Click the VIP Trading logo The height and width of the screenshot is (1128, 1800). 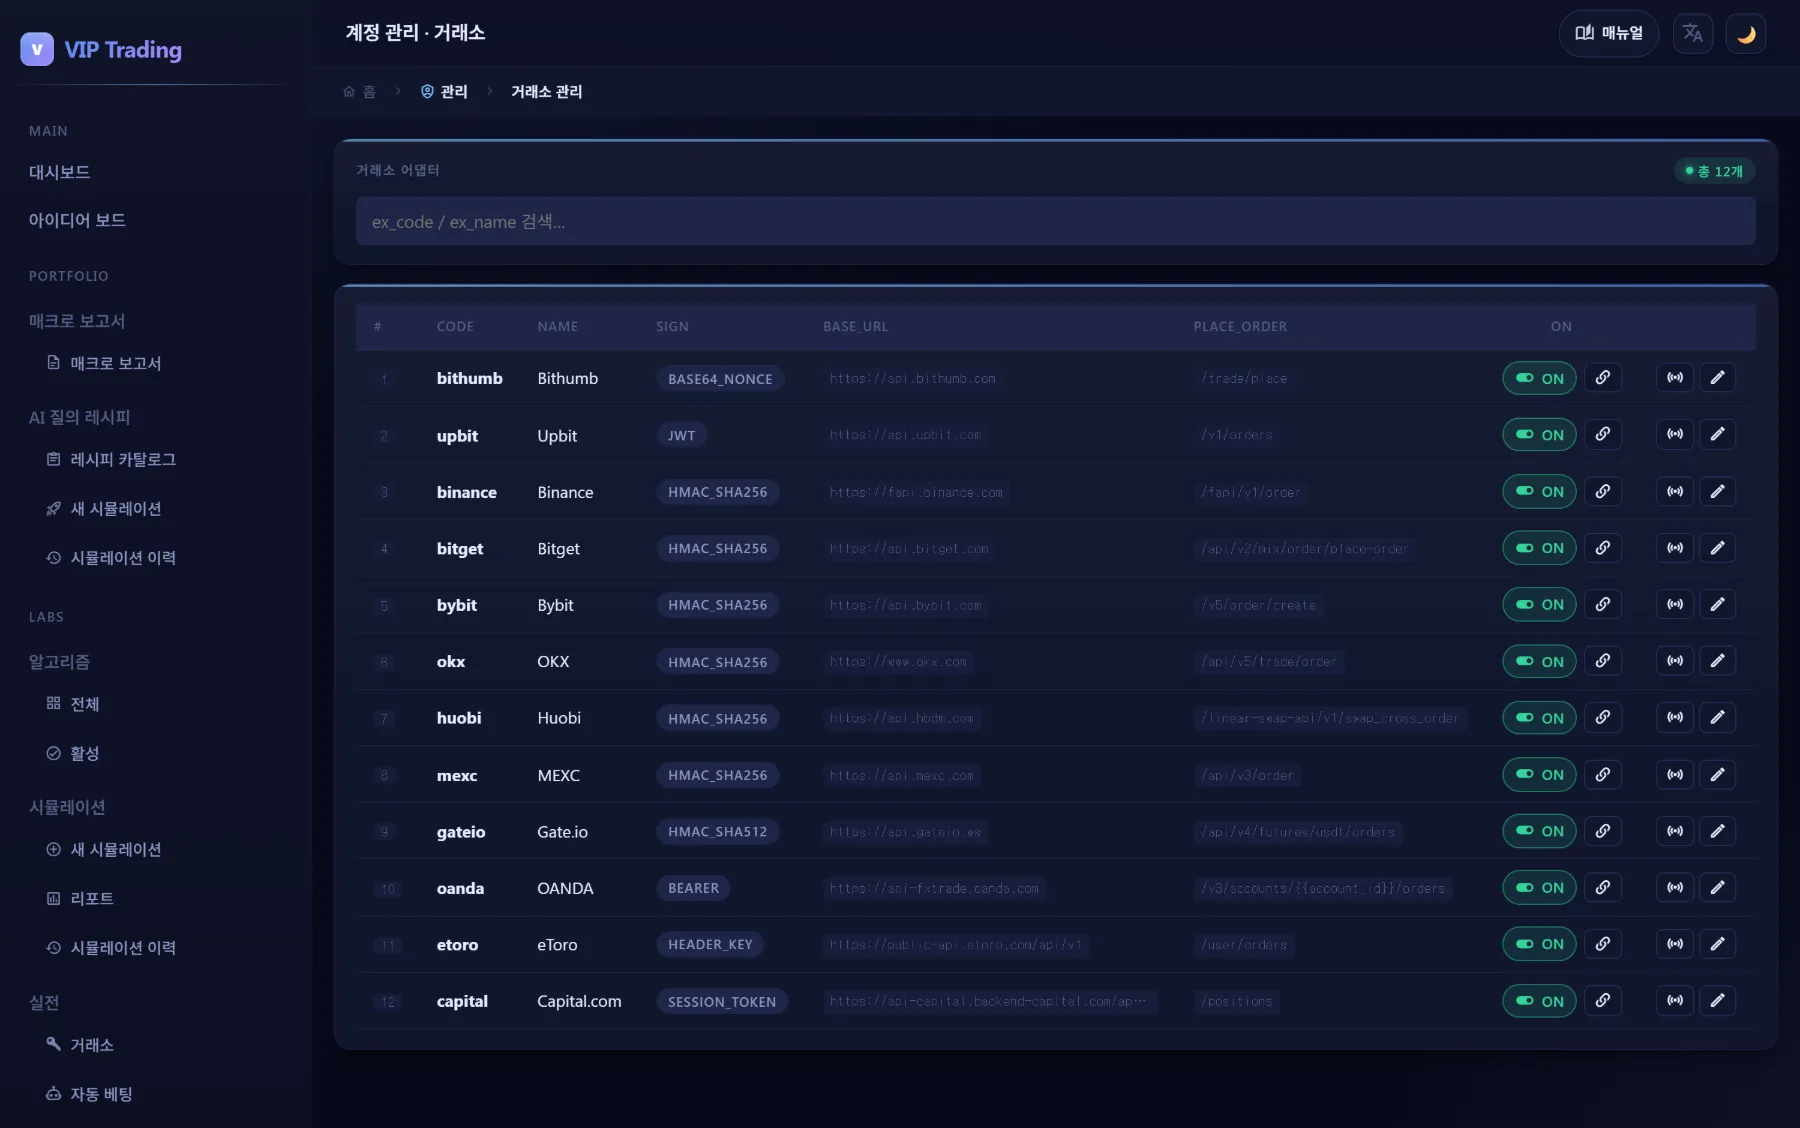coord(101,49)
